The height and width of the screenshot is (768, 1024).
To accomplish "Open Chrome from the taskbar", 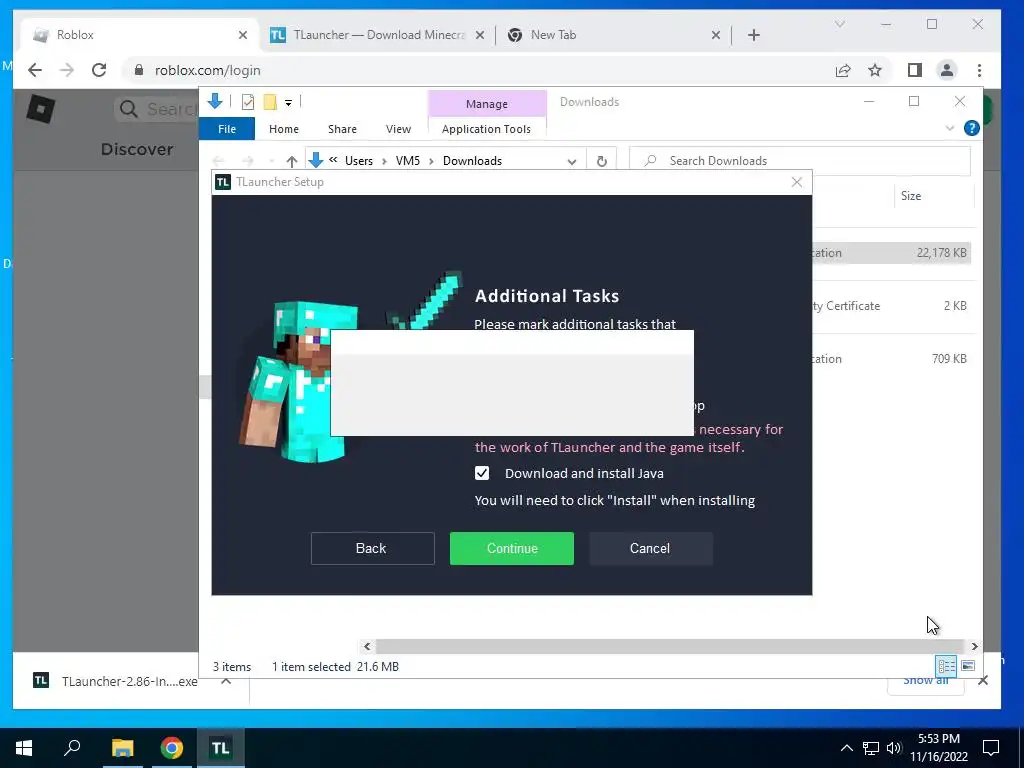I will [171, 748].
